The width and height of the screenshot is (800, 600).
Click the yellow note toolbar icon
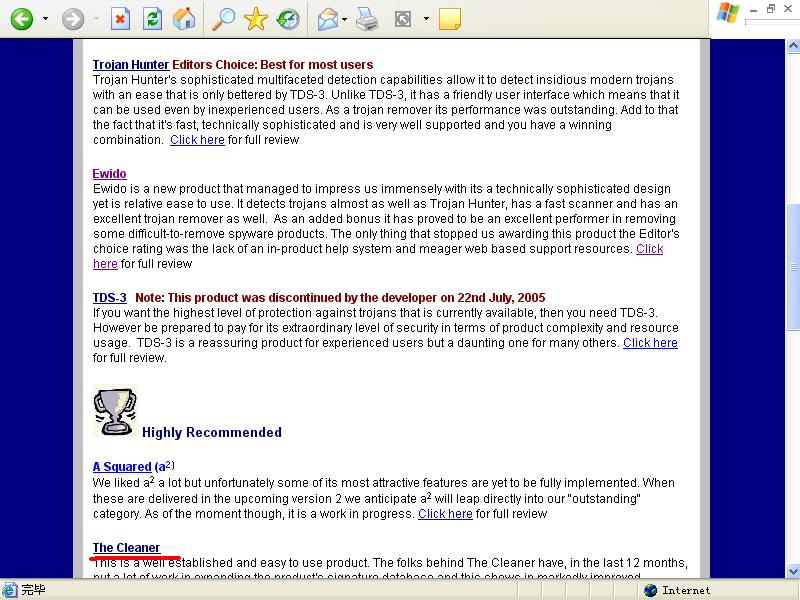click(x=449, y=19)
